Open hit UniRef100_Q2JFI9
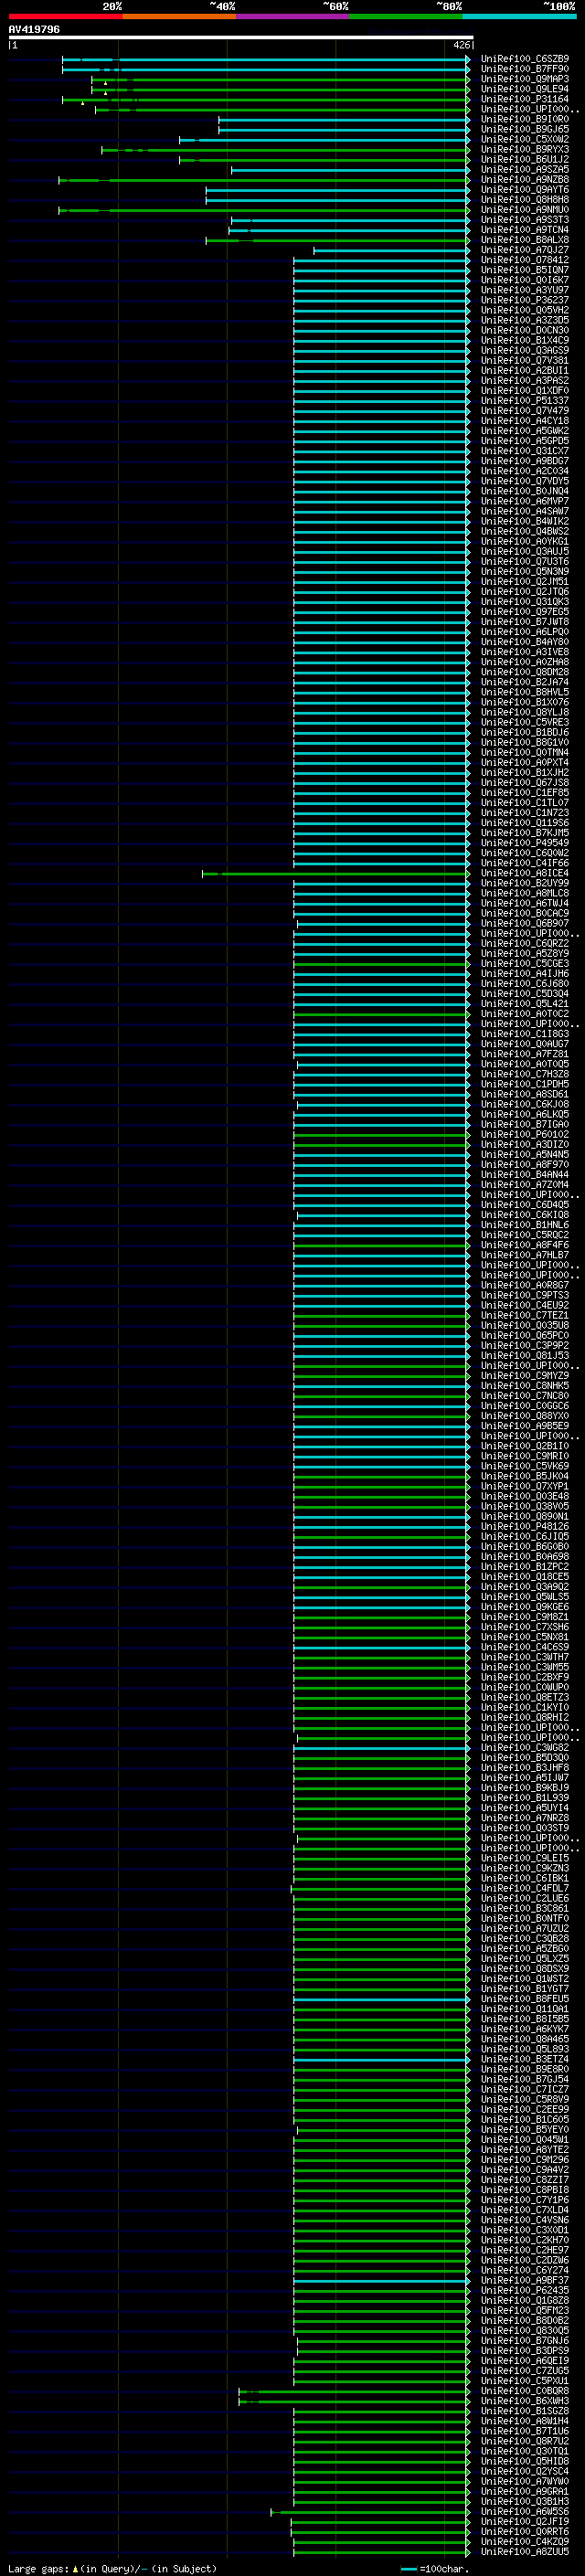This screenshot has width=585, height=2576. point(525,2522)
